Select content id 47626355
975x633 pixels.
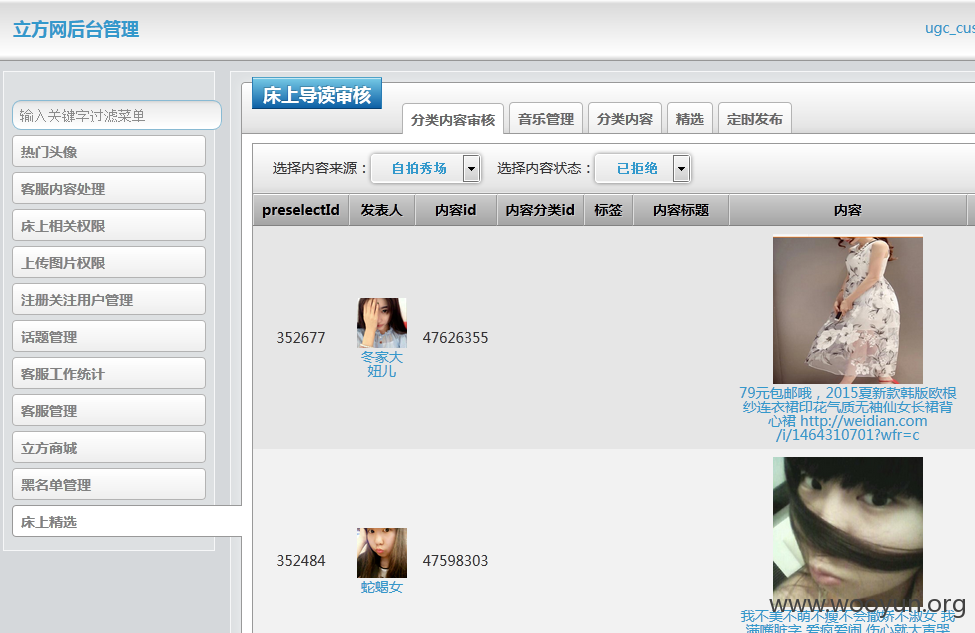coord(456,338)
